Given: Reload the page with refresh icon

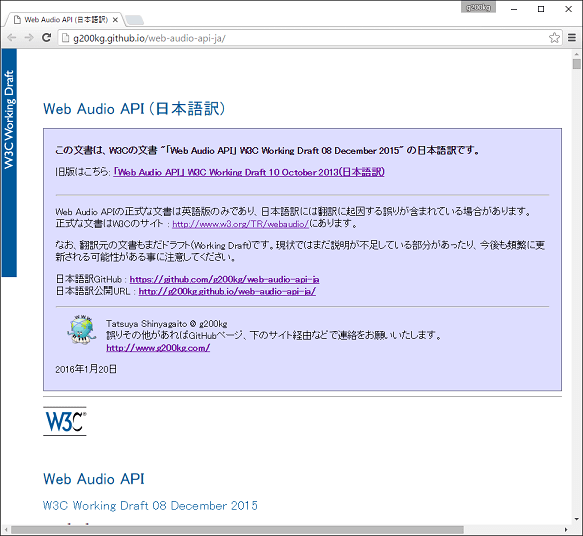Looking at the screenshot, I should 46,38.
